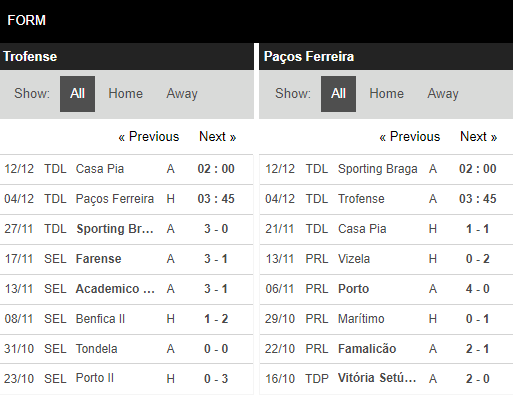
Task: Open the Farense 3 - 1 result row
Action: [127, 259]
